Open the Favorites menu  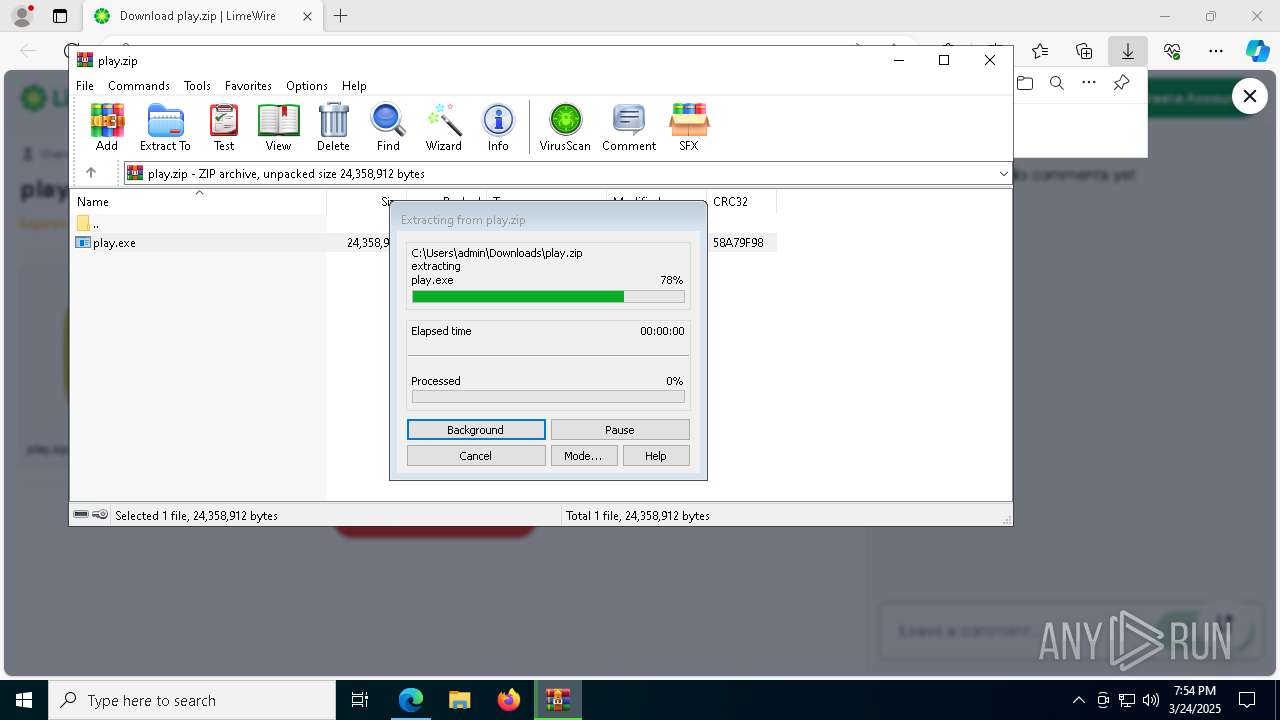click(x=248, y=86)
